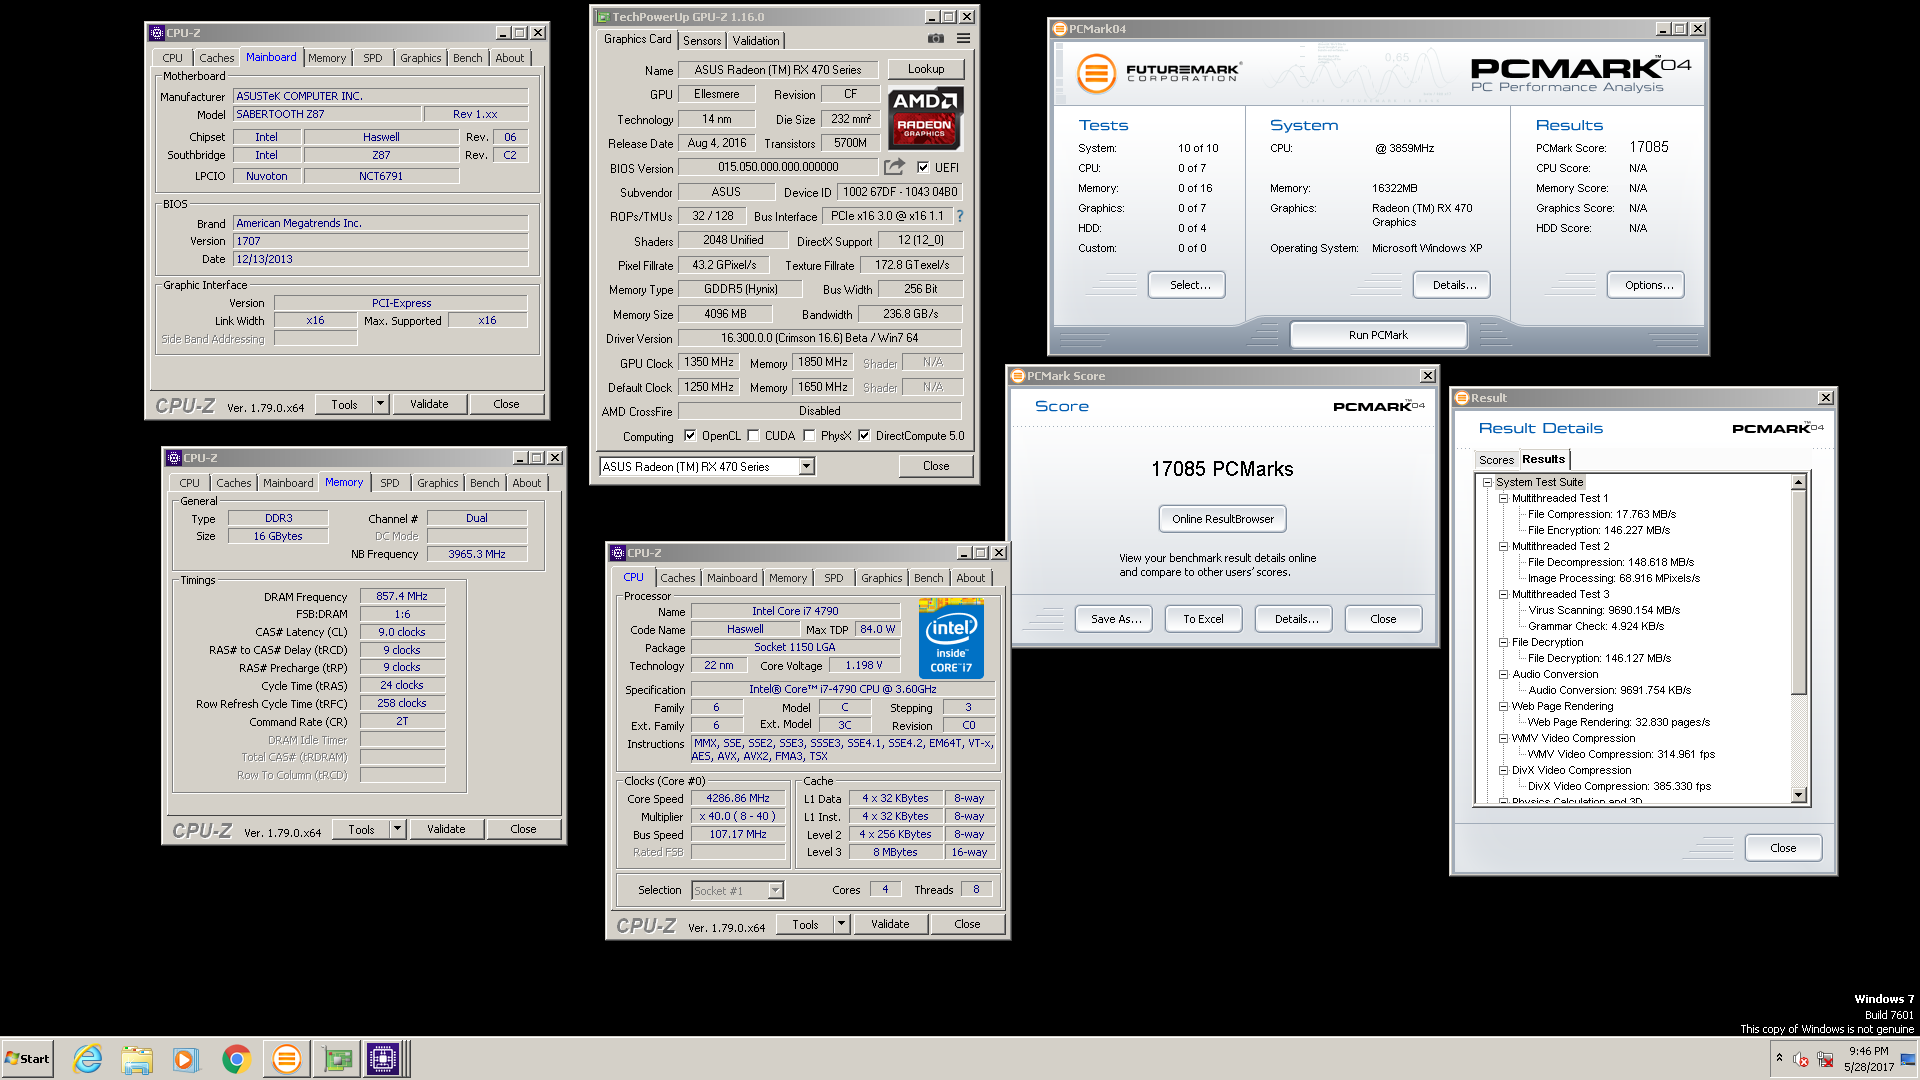Click the CPU-Z Mainboard window title icon
The height and width of the screenshot is (1080, 1920).
click(x=156, y=33)
